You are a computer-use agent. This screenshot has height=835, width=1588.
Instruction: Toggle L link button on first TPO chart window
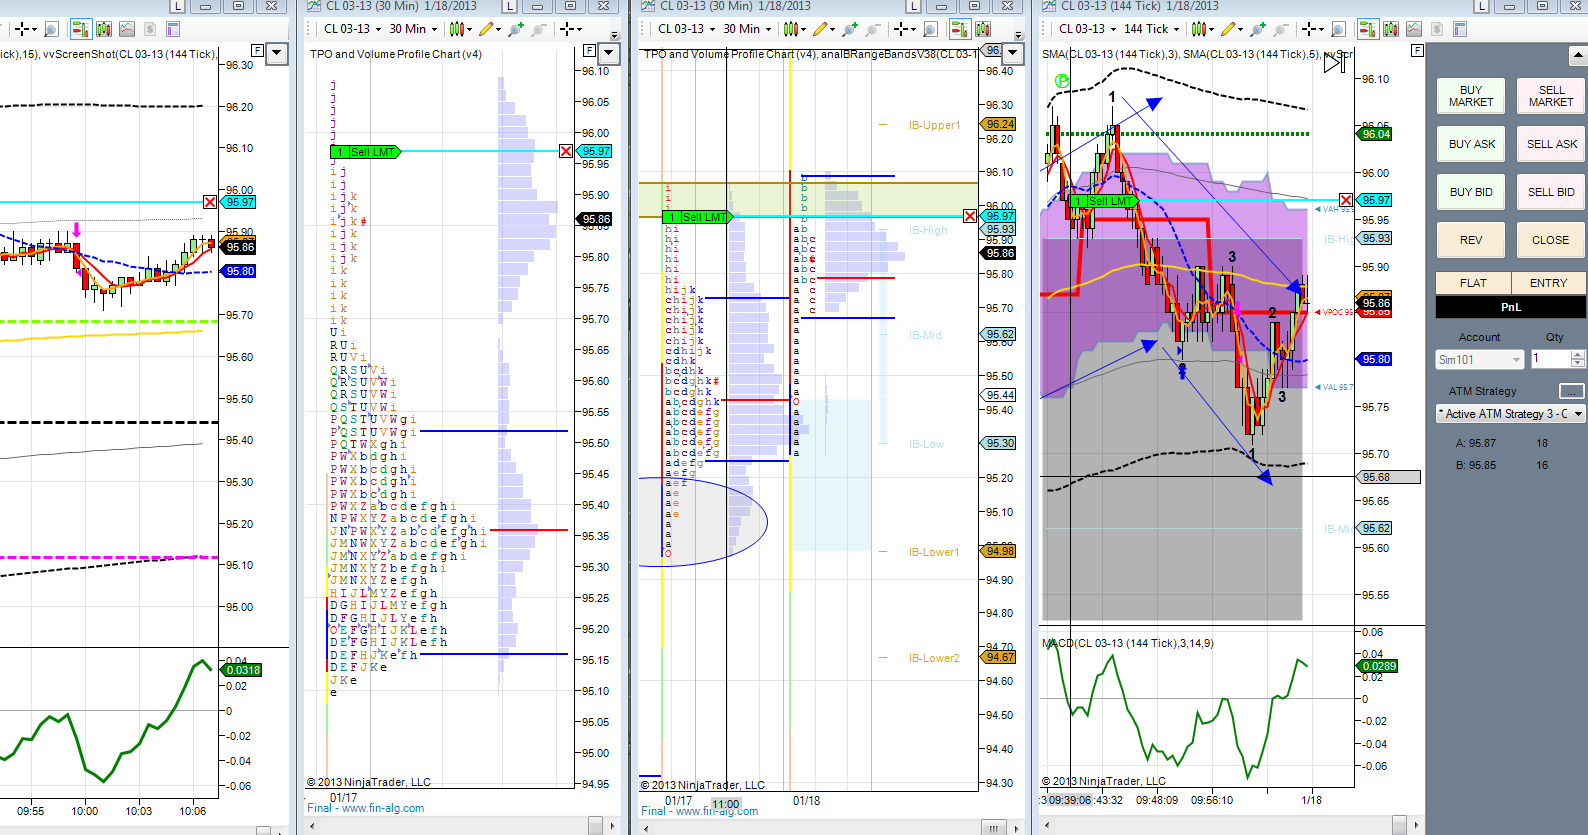[510, 5]
